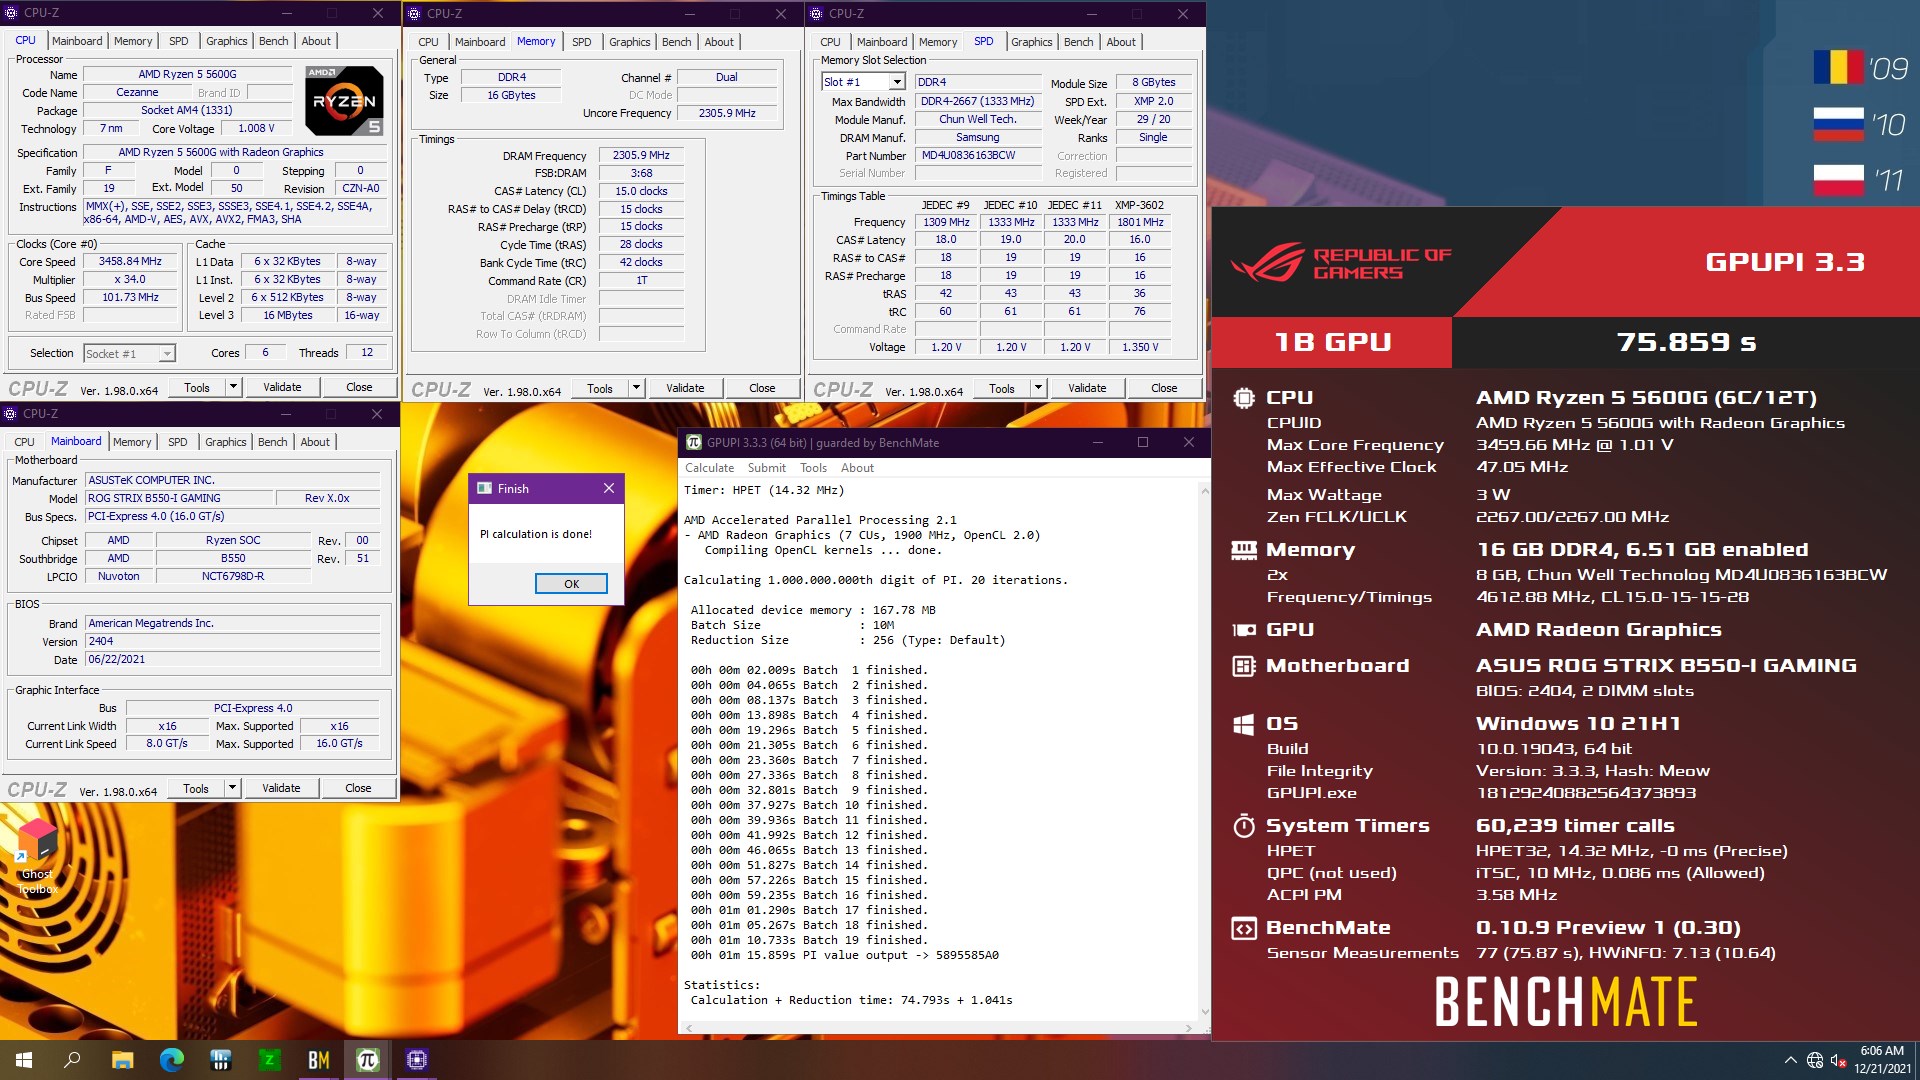Click the 75.859 s result text

(1686, 343)
